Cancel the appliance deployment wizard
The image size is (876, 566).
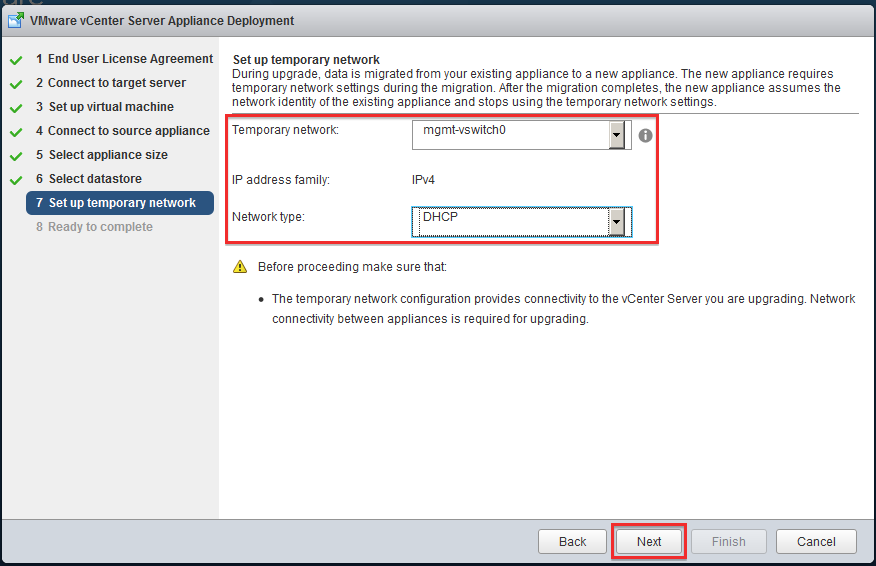tap(816, 541)
